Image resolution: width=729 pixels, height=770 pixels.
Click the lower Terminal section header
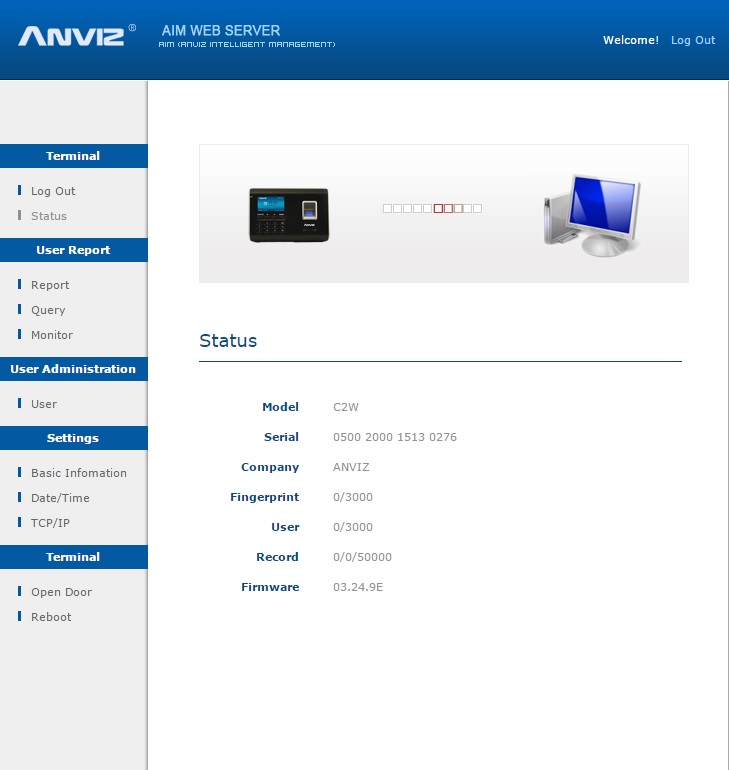[x=74, y=557]
